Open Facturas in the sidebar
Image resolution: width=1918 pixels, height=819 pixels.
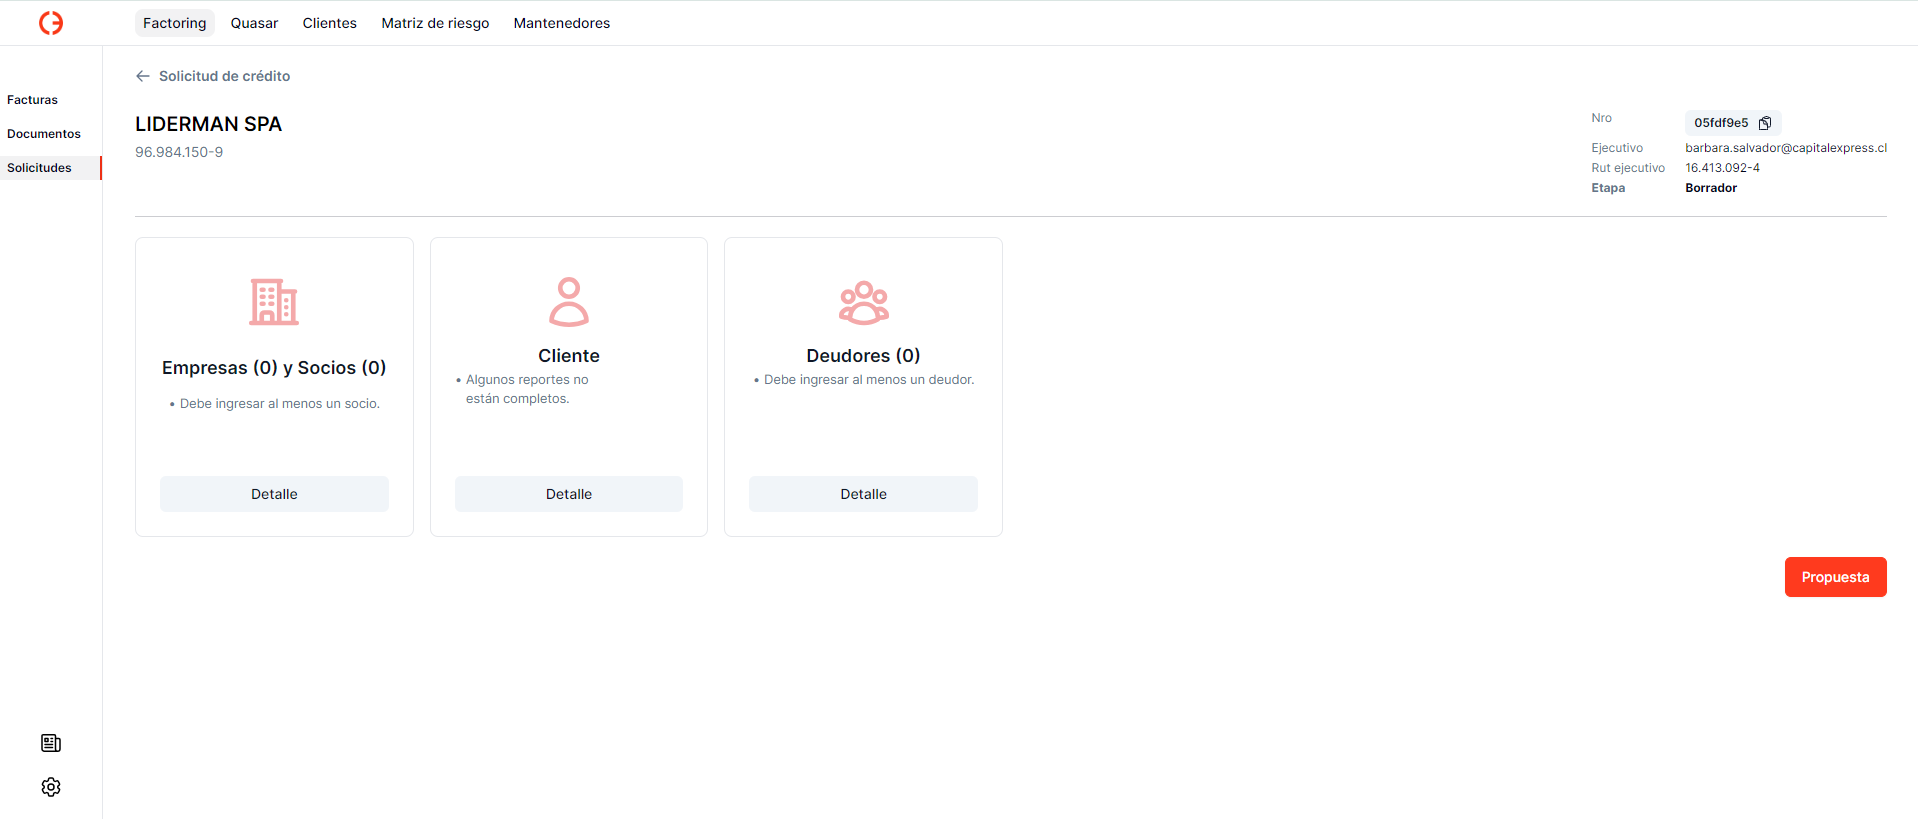pyautogui.click(x=33, y=100)
